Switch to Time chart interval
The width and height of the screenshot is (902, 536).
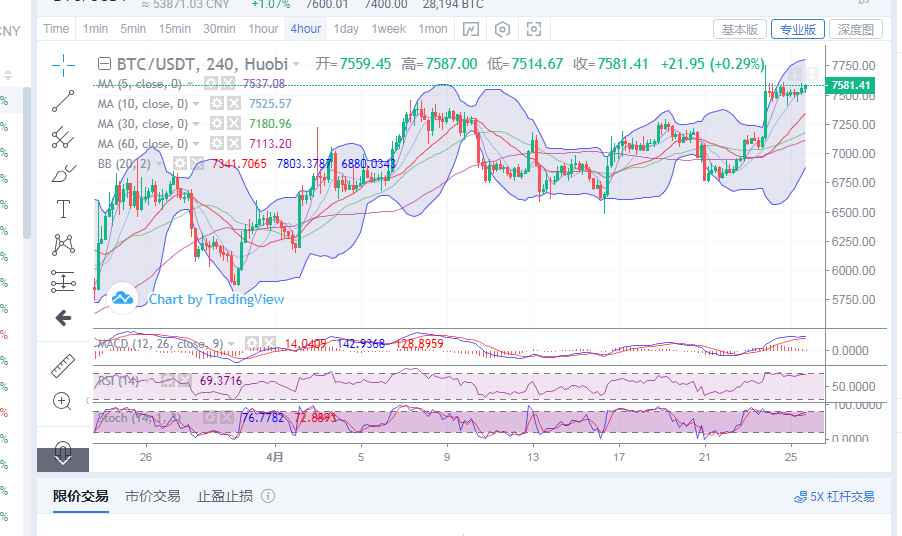tap(56, 29)
